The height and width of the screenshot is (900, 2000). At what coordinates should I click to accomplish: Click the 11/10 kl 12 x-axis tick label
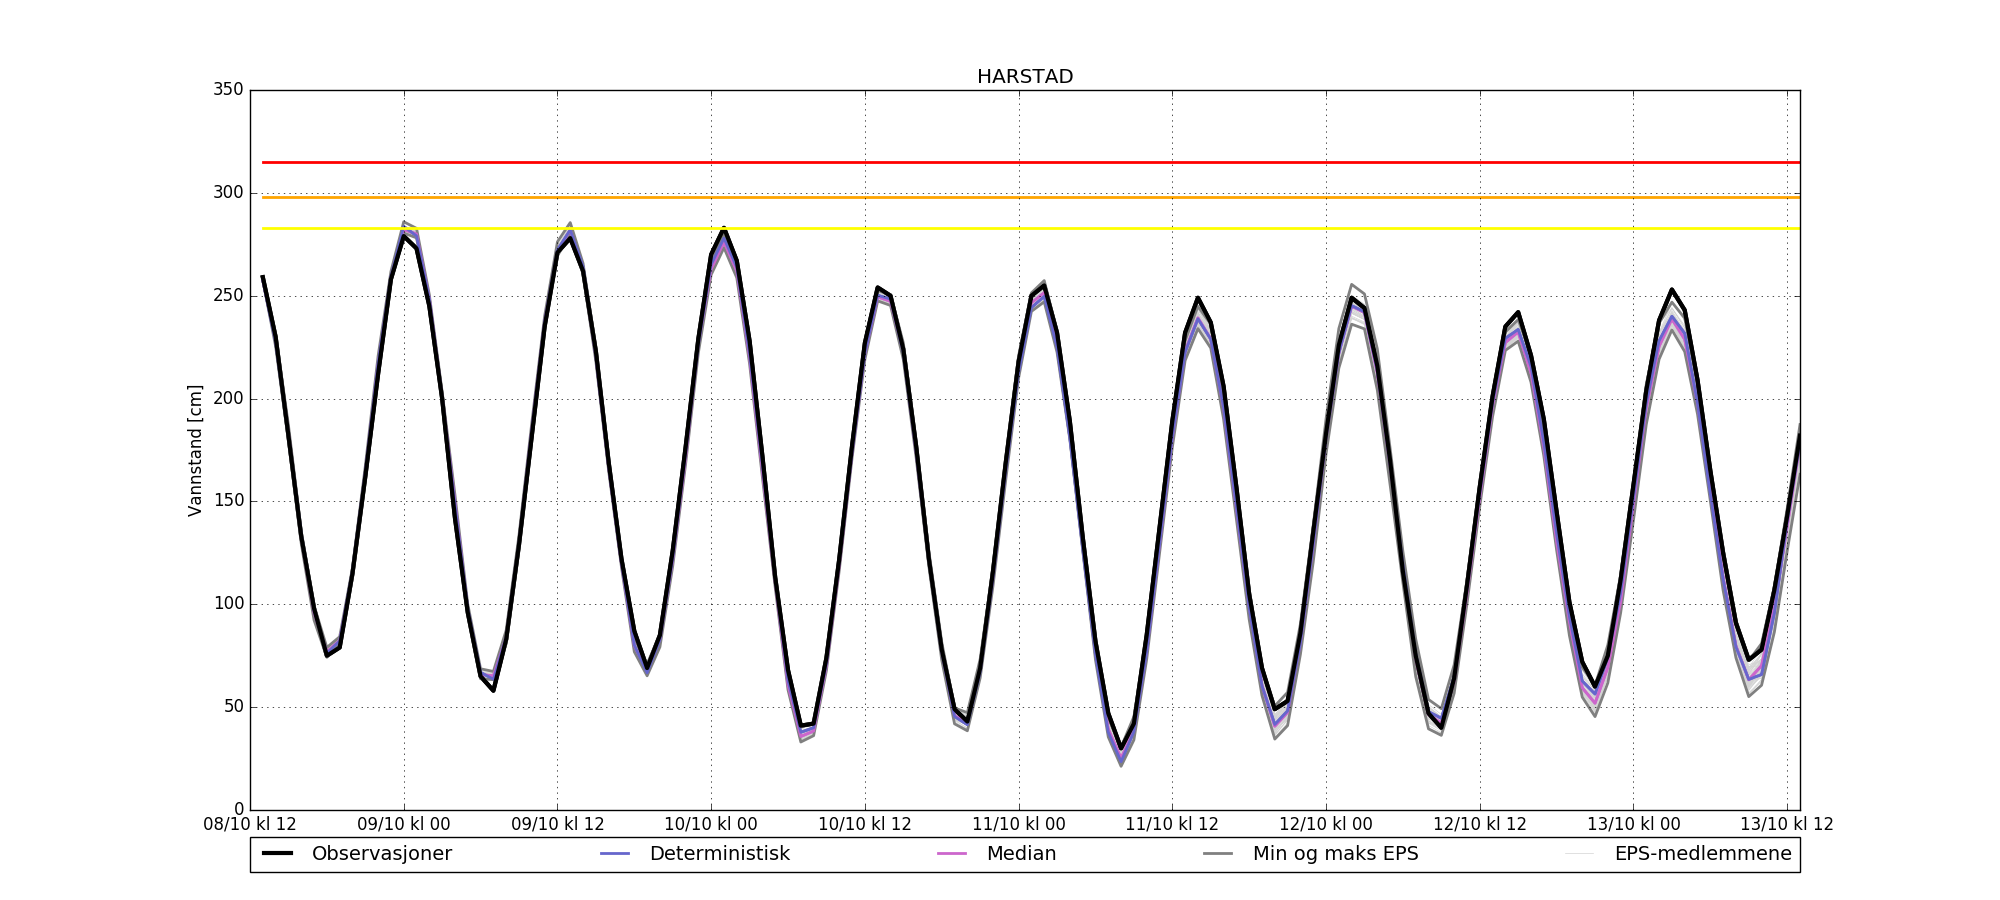1172,825
